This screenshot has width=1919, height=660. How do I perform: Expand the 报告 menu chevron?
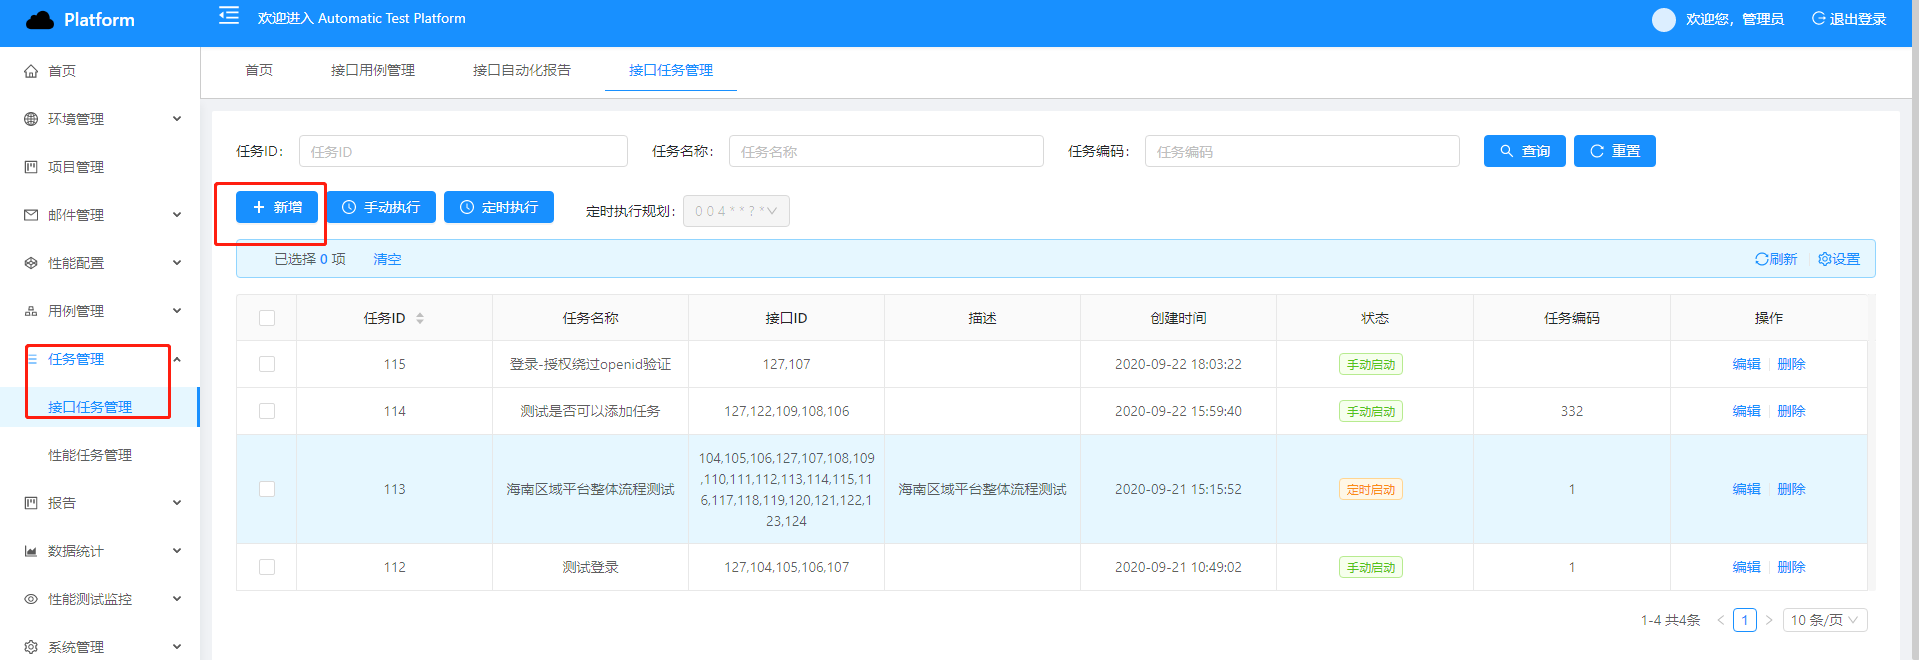pyautogui.click(x=177, y=503)
